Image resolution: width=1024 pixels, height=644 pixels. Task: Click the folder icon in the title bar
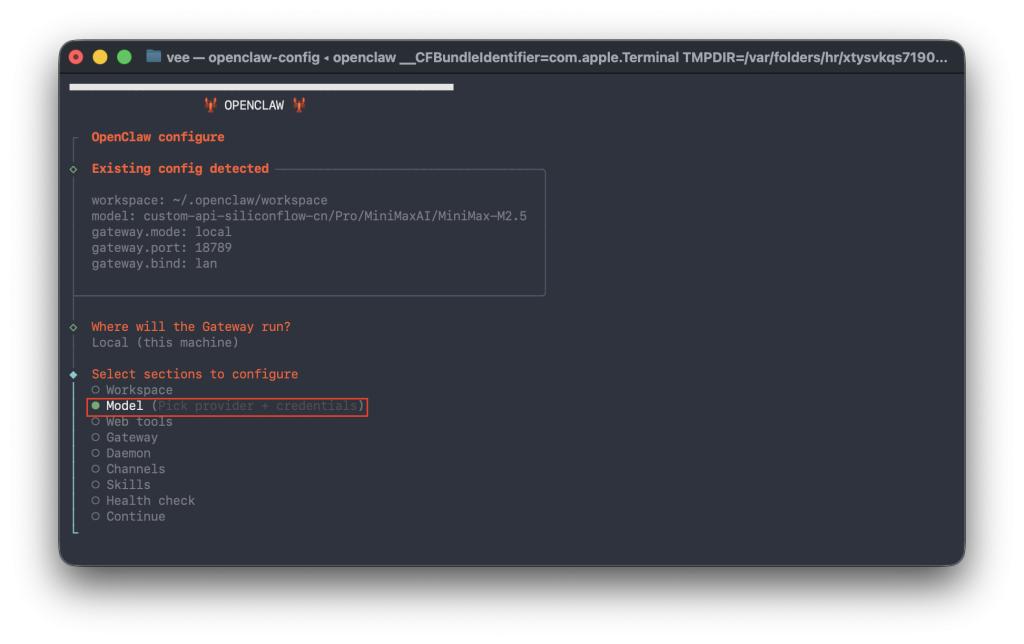153,57
